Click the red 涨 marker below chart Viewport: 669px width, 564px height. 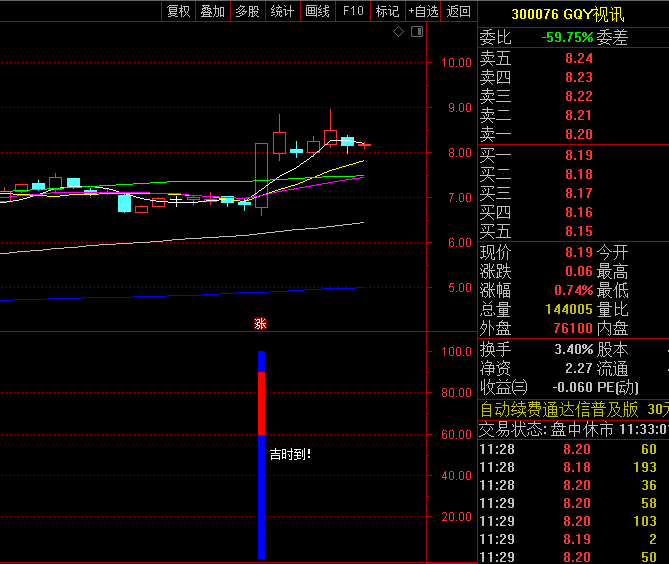260,324
